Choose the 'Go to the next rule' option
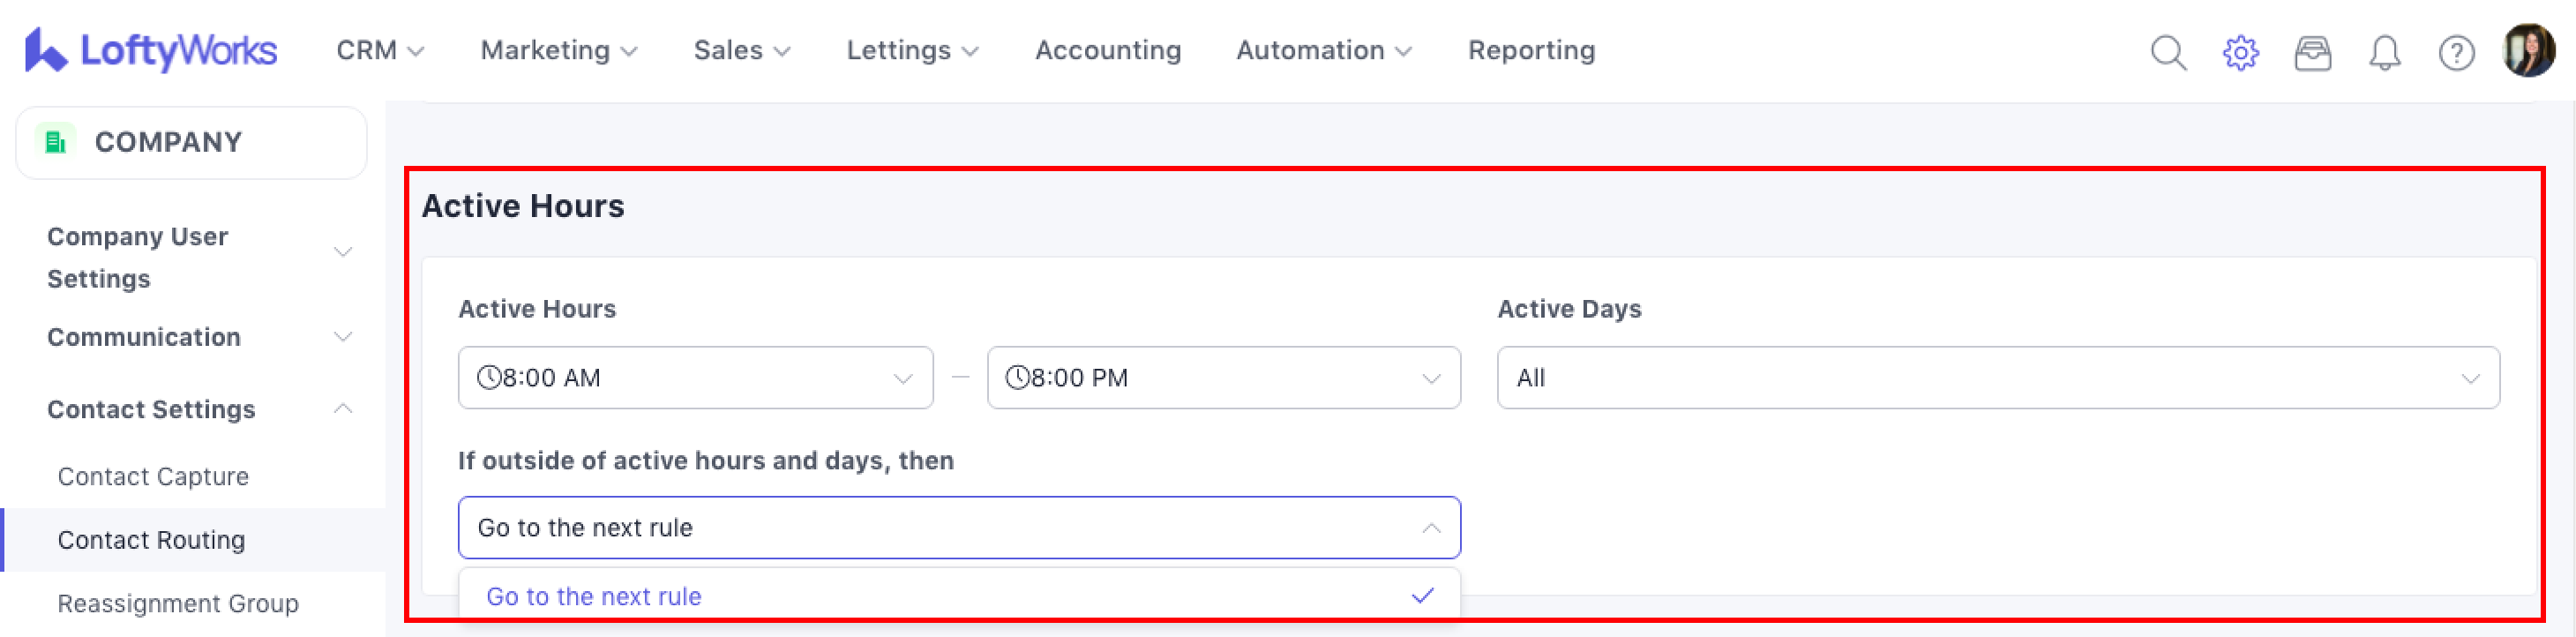 click(x=594, y=596)
